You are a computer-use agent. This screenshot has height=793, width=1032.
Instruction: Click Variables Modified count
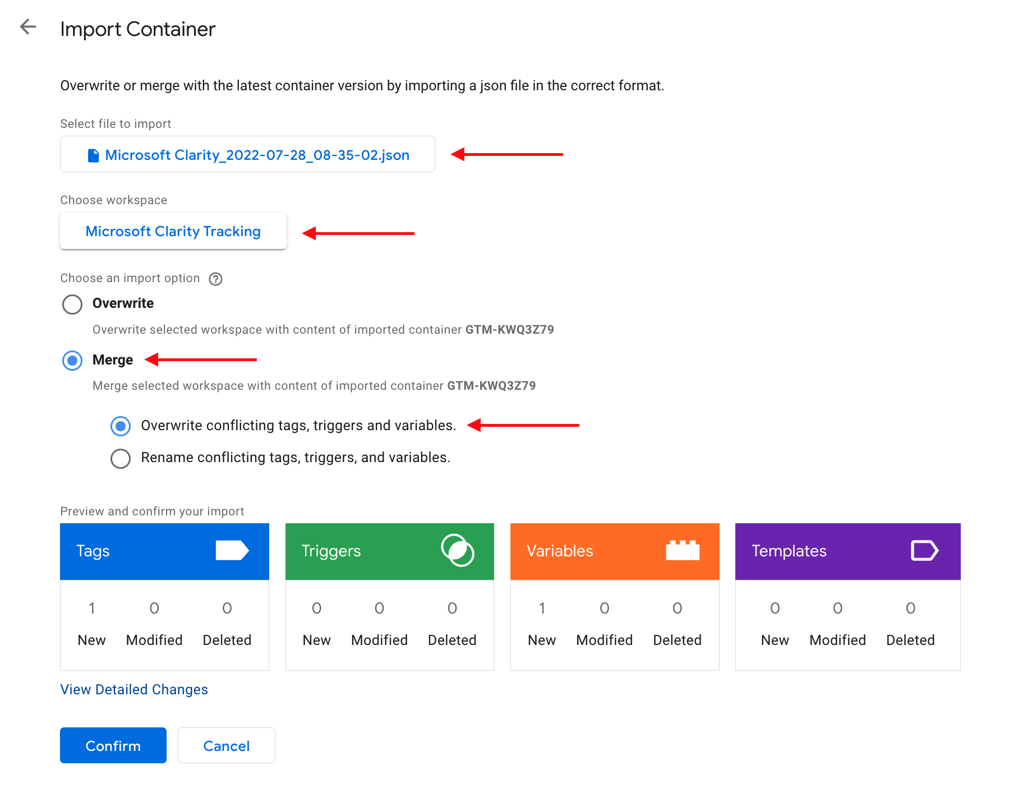[604, 608]
